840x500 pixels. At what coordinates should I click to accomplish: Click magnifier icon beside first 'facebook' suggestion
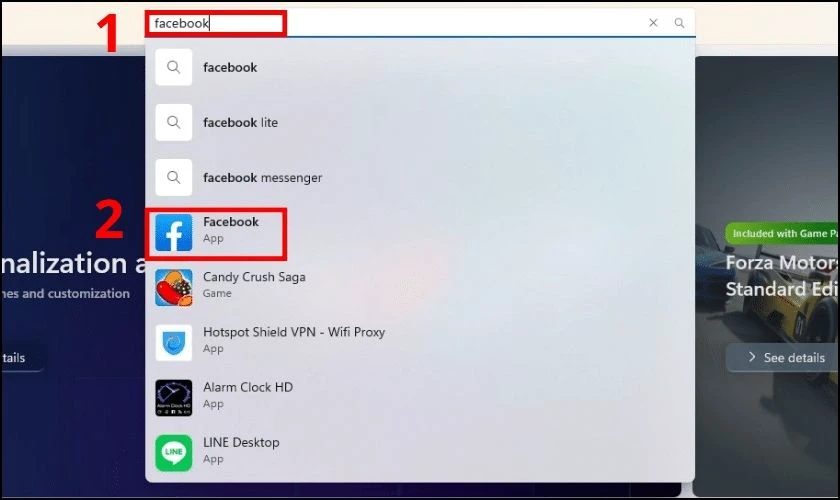[x=174, y=68]
